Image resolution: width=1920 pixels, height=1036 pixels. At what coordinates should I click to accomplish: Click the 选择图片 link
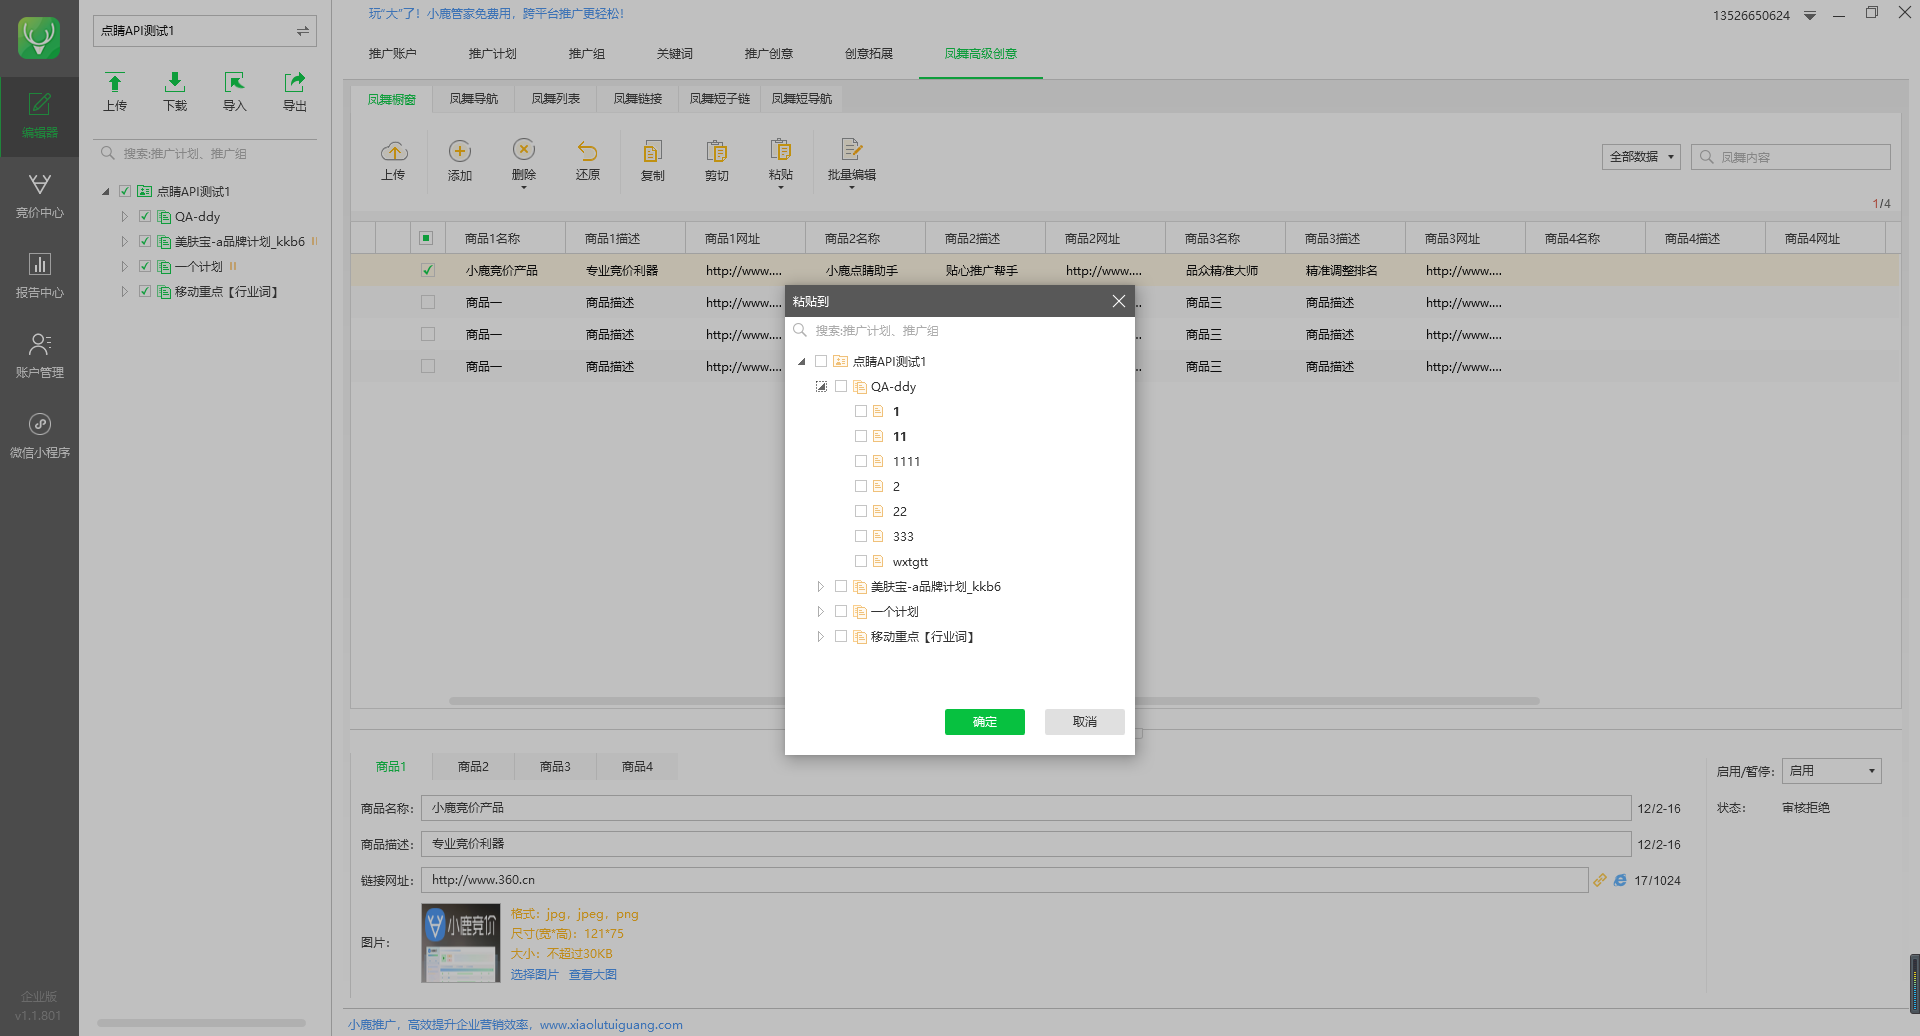[535, 974]
